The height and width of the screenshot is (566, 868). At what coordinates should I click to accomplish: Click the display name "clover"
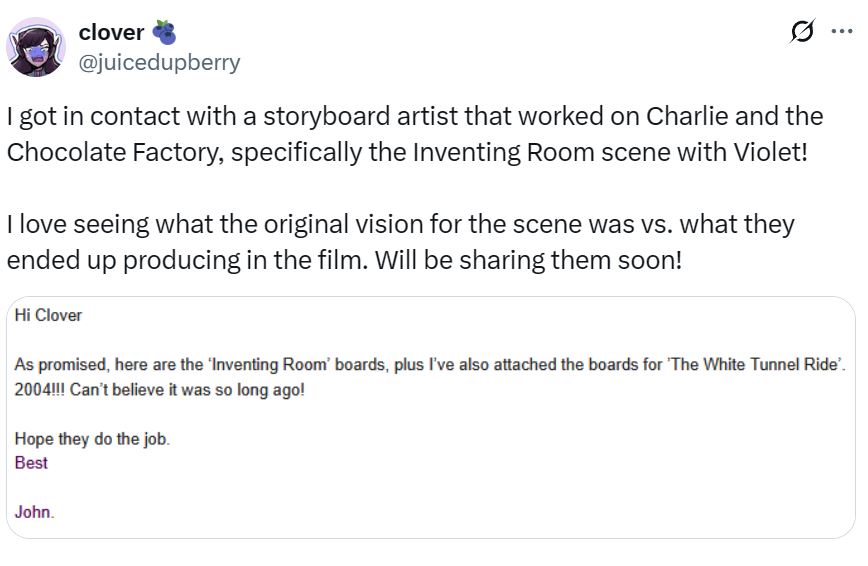pyautogui.click(x=111, y=32)
